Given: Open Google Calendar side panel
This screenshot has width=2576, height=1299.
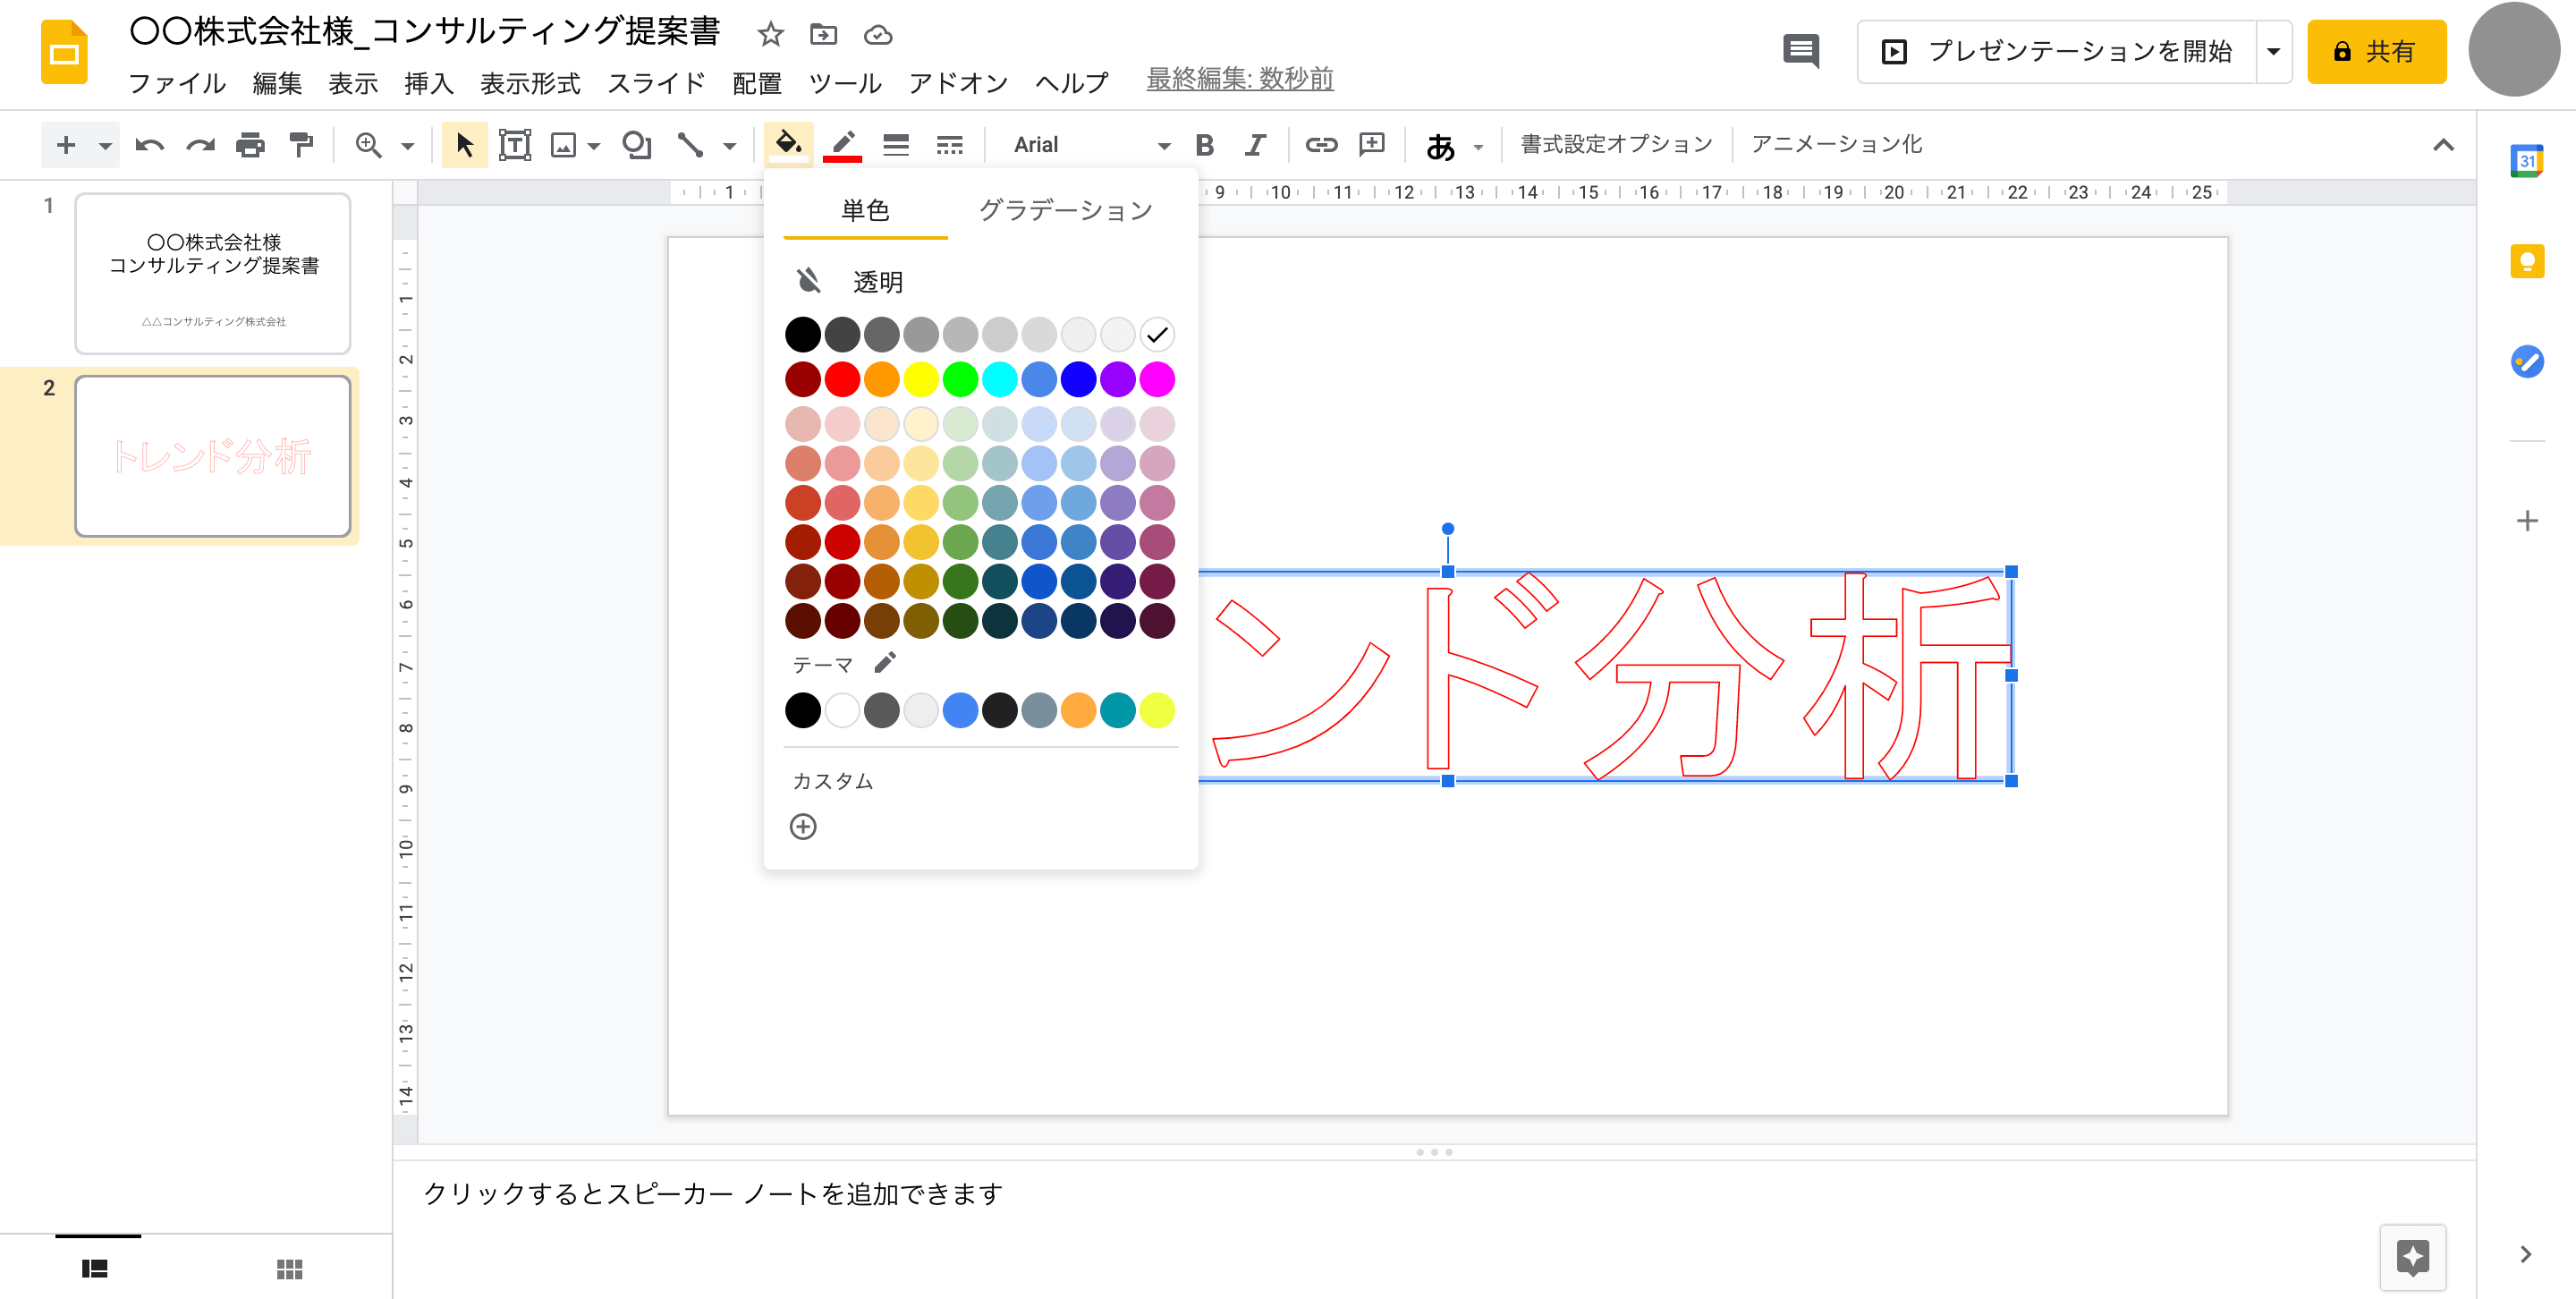Looking at the screenshot, I should [x=2527, y=160].
